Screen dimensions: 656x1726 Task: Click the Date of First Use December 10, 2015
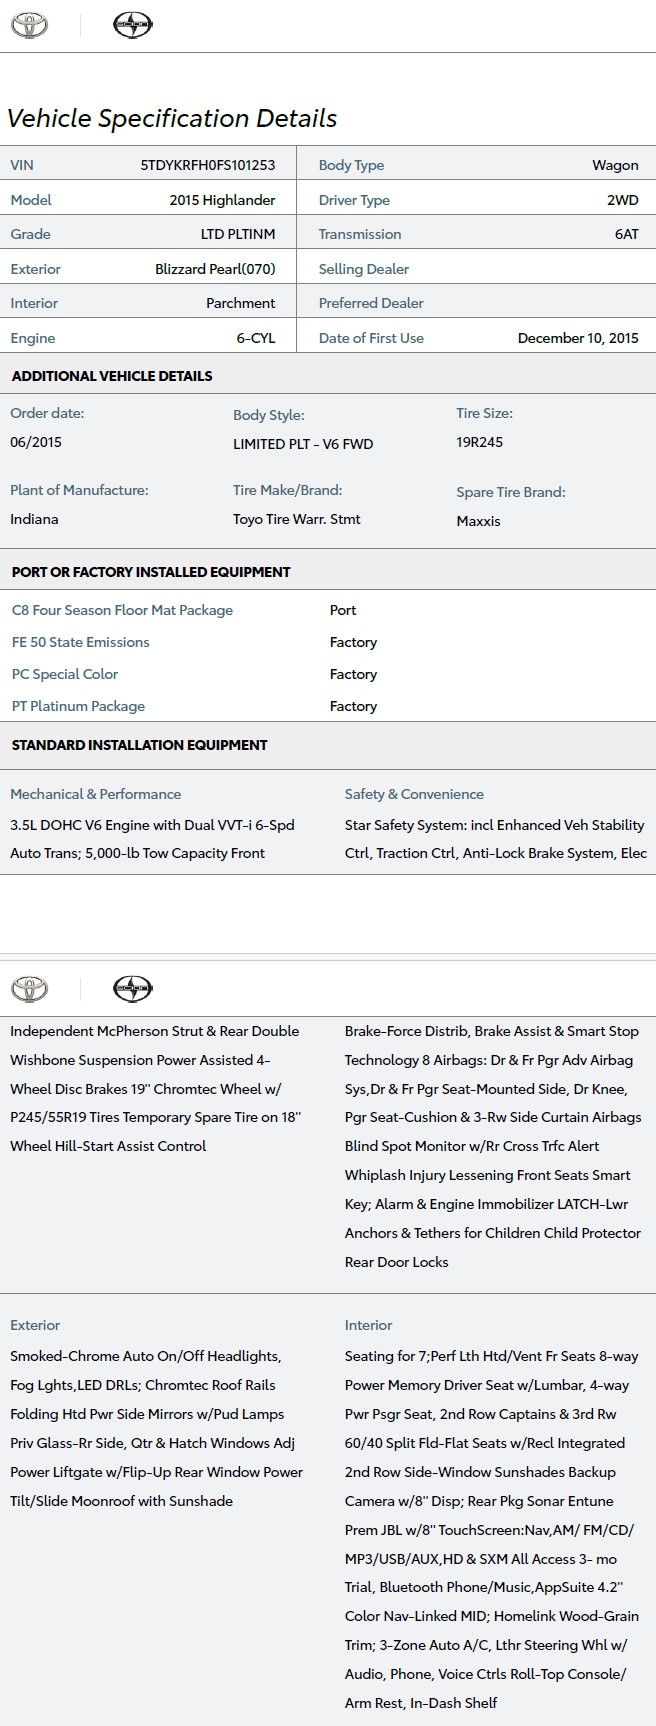pos(578,338)
